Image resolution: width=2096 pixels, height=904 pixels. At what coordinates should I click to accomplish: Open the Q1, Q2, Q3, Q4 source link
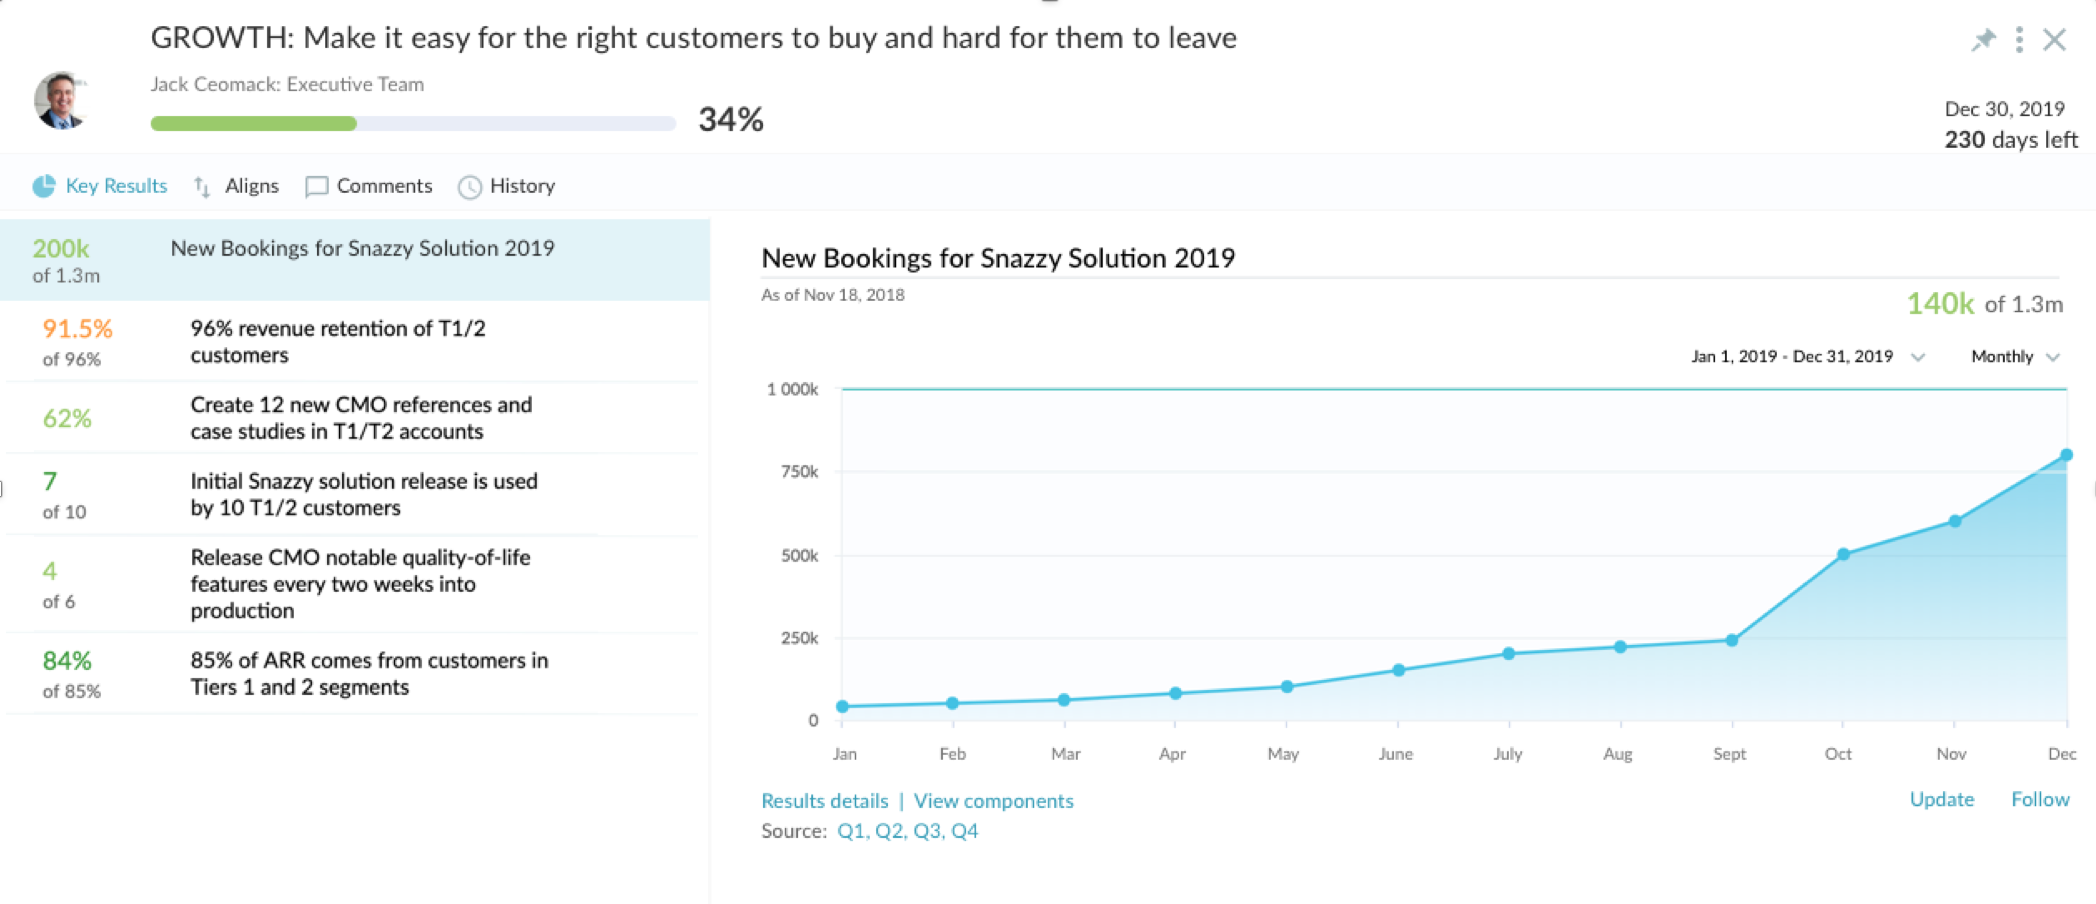pos(907,831)
